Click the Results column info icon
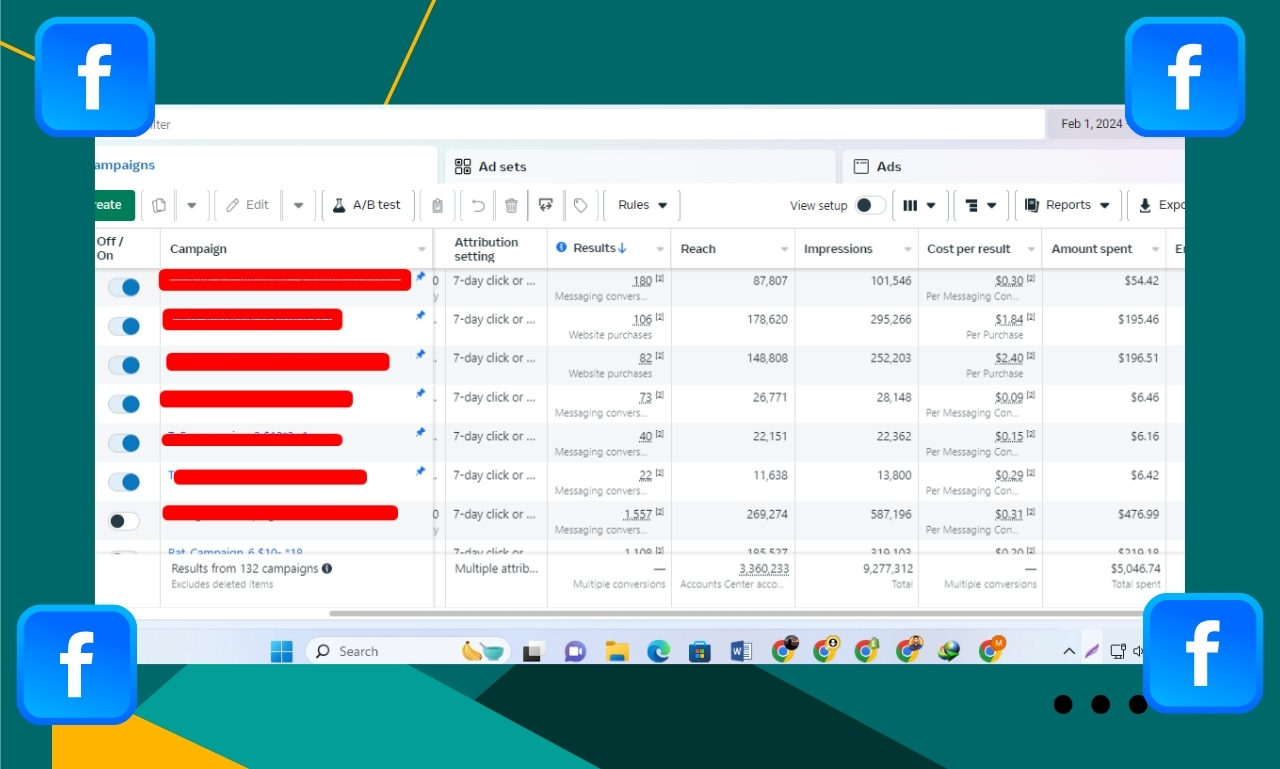The width and height of the screenshot is (1280, 769). 561,248
